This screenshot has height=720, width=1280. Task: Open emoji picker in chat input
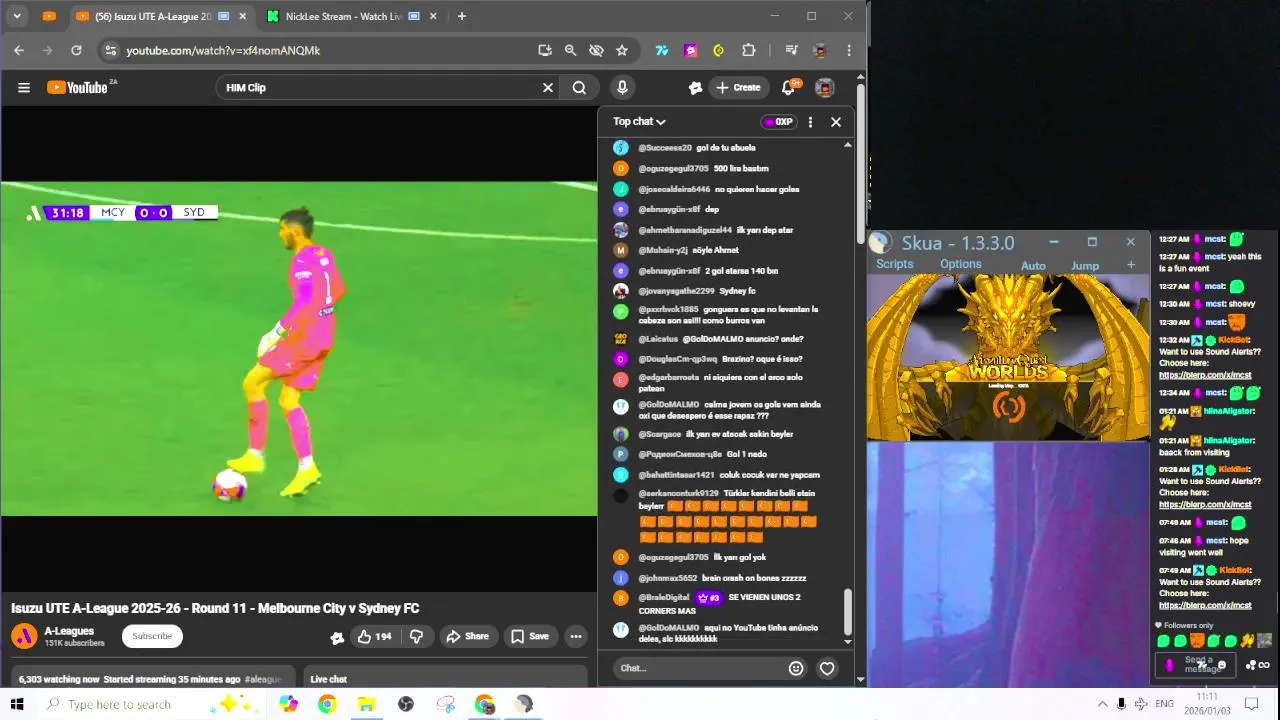[796, 668]
